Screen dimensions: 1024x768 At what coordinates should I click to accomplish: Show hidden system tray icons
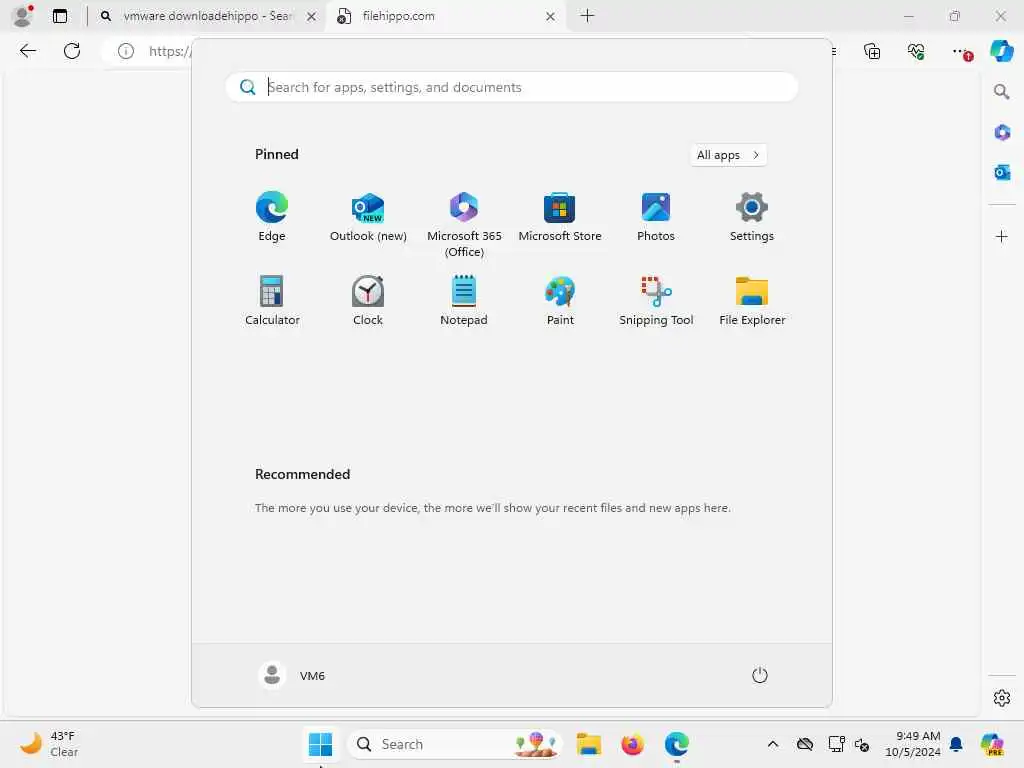[x=773, y=744]
